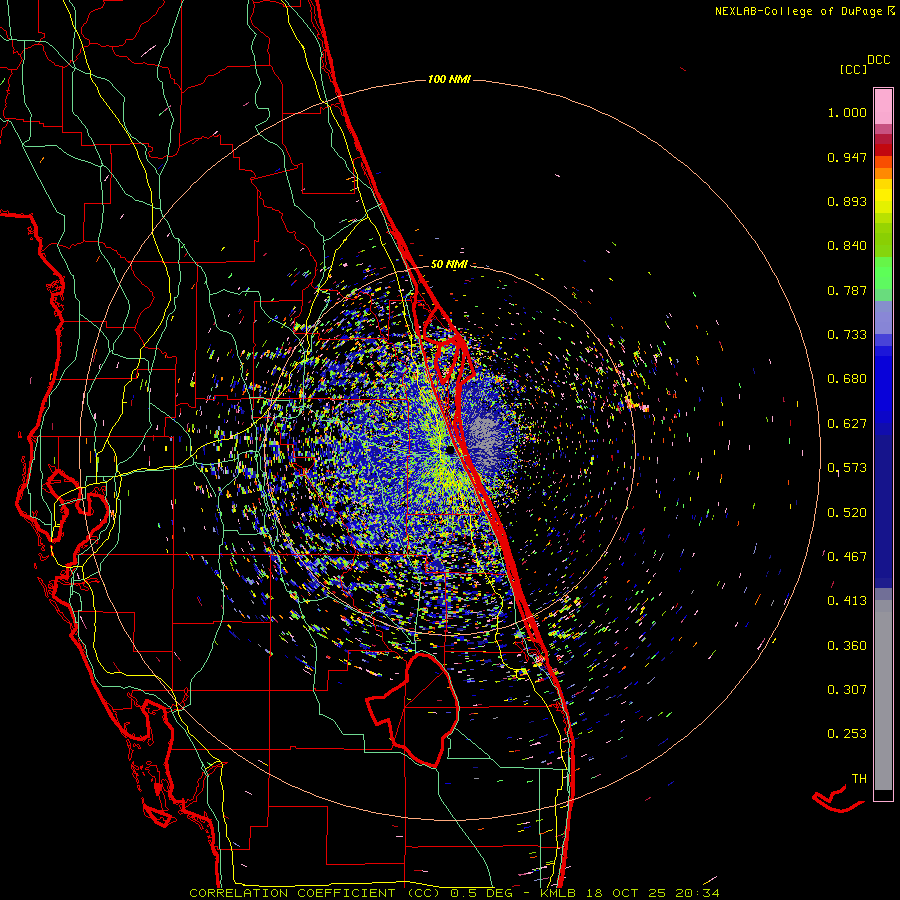Pick the red swatch near 0.947

pos(883,150)
